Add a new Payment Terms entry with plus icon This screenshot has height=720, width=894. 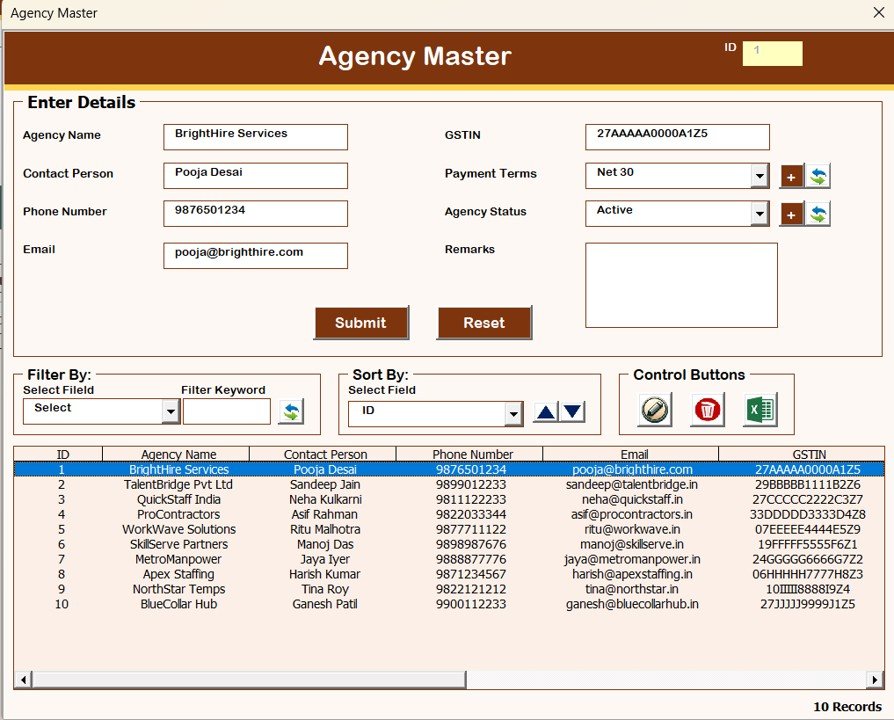coord(793,175)
